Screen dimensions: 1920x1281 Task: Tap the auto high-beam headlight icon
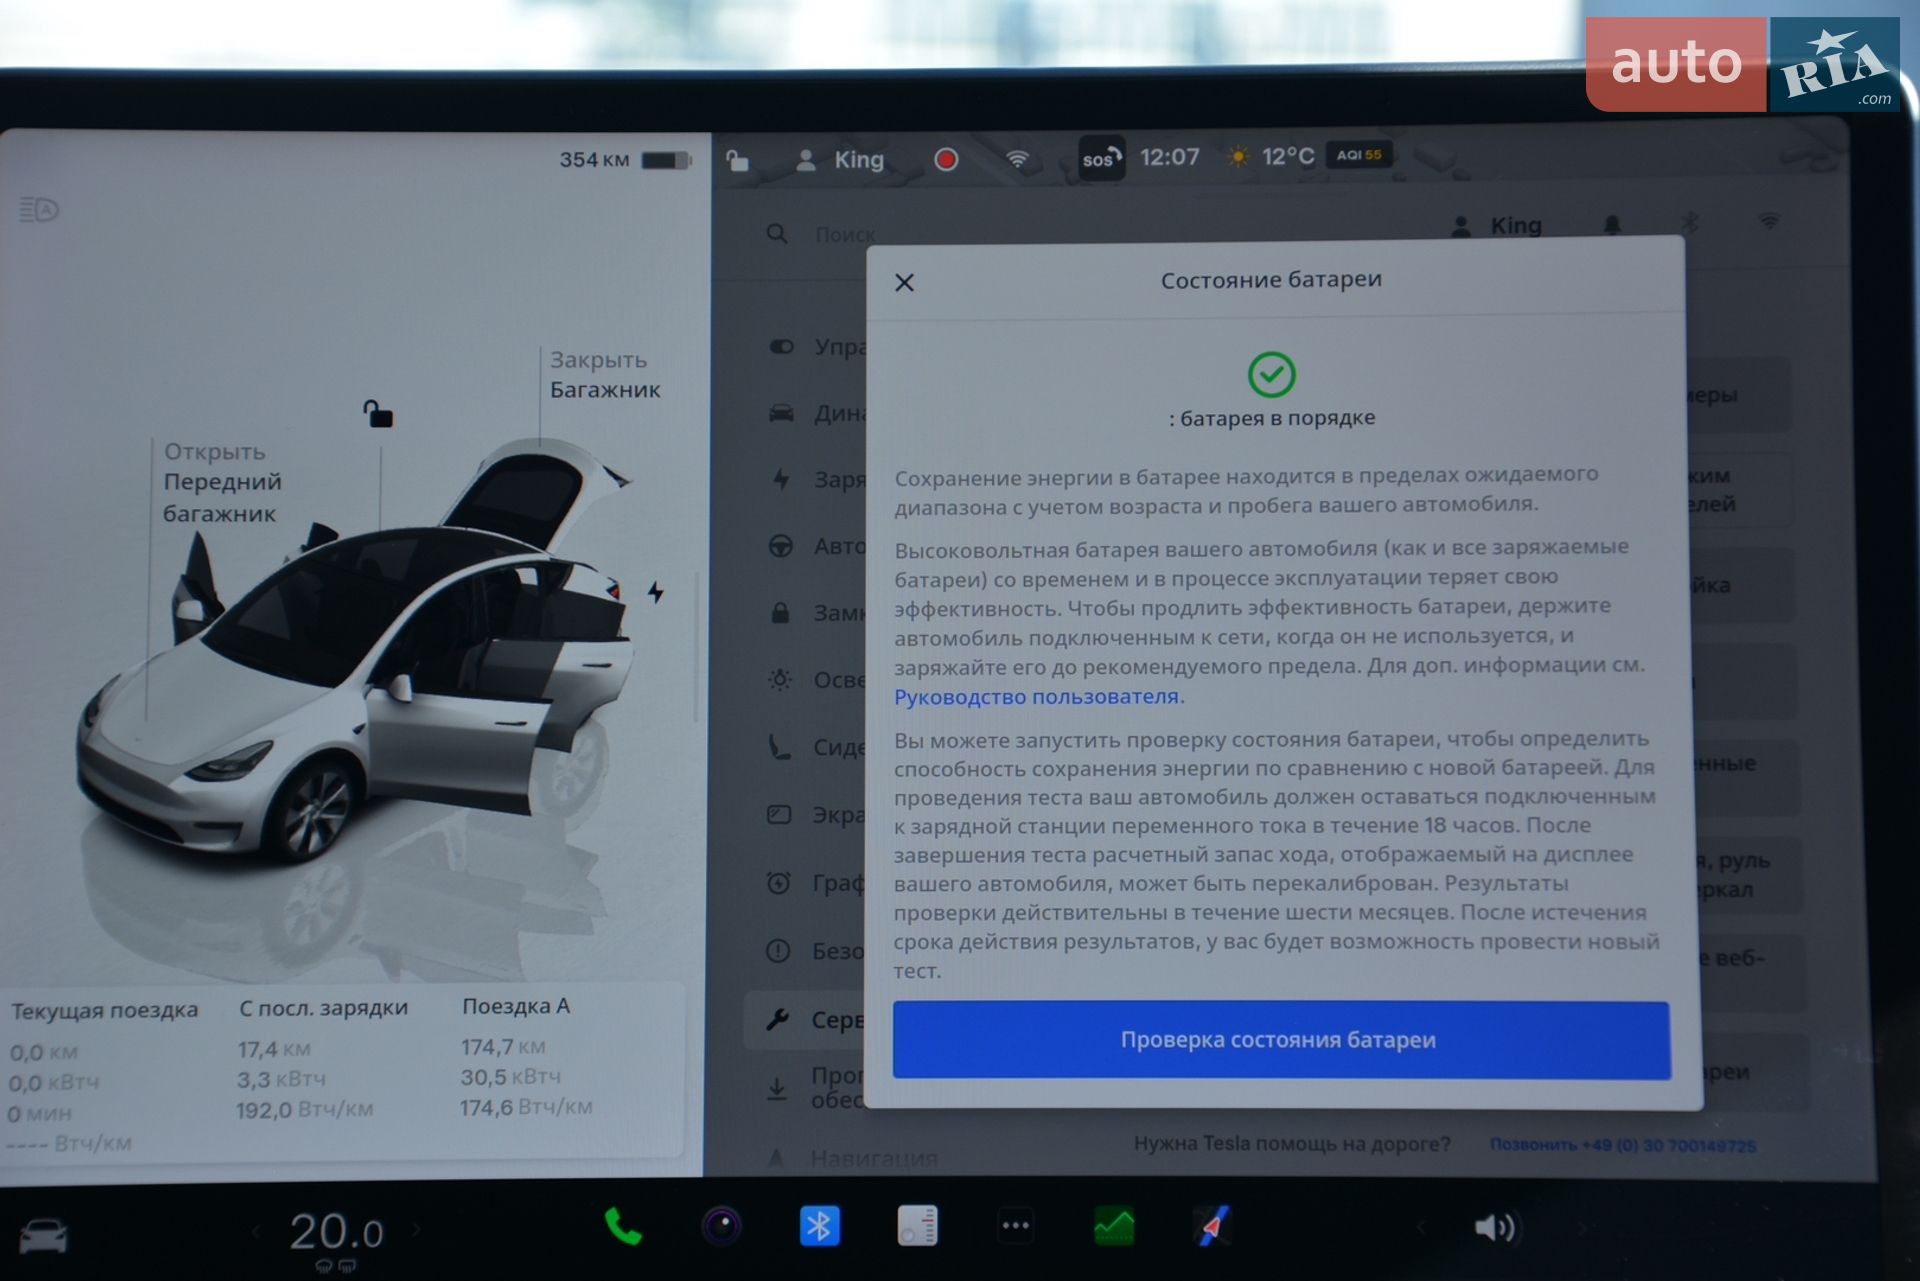coord(39,210)
